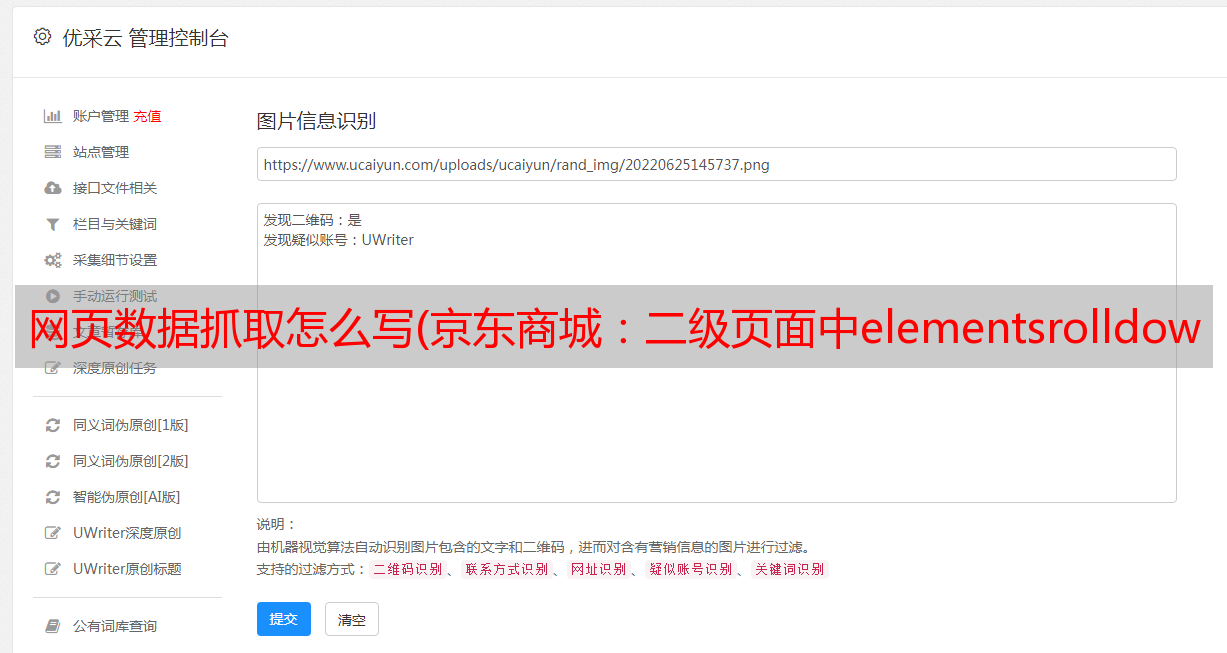Click inside the recognition result text area
Image resolution: width=1227 pixels, height=653 pixels.
(716, 353)
